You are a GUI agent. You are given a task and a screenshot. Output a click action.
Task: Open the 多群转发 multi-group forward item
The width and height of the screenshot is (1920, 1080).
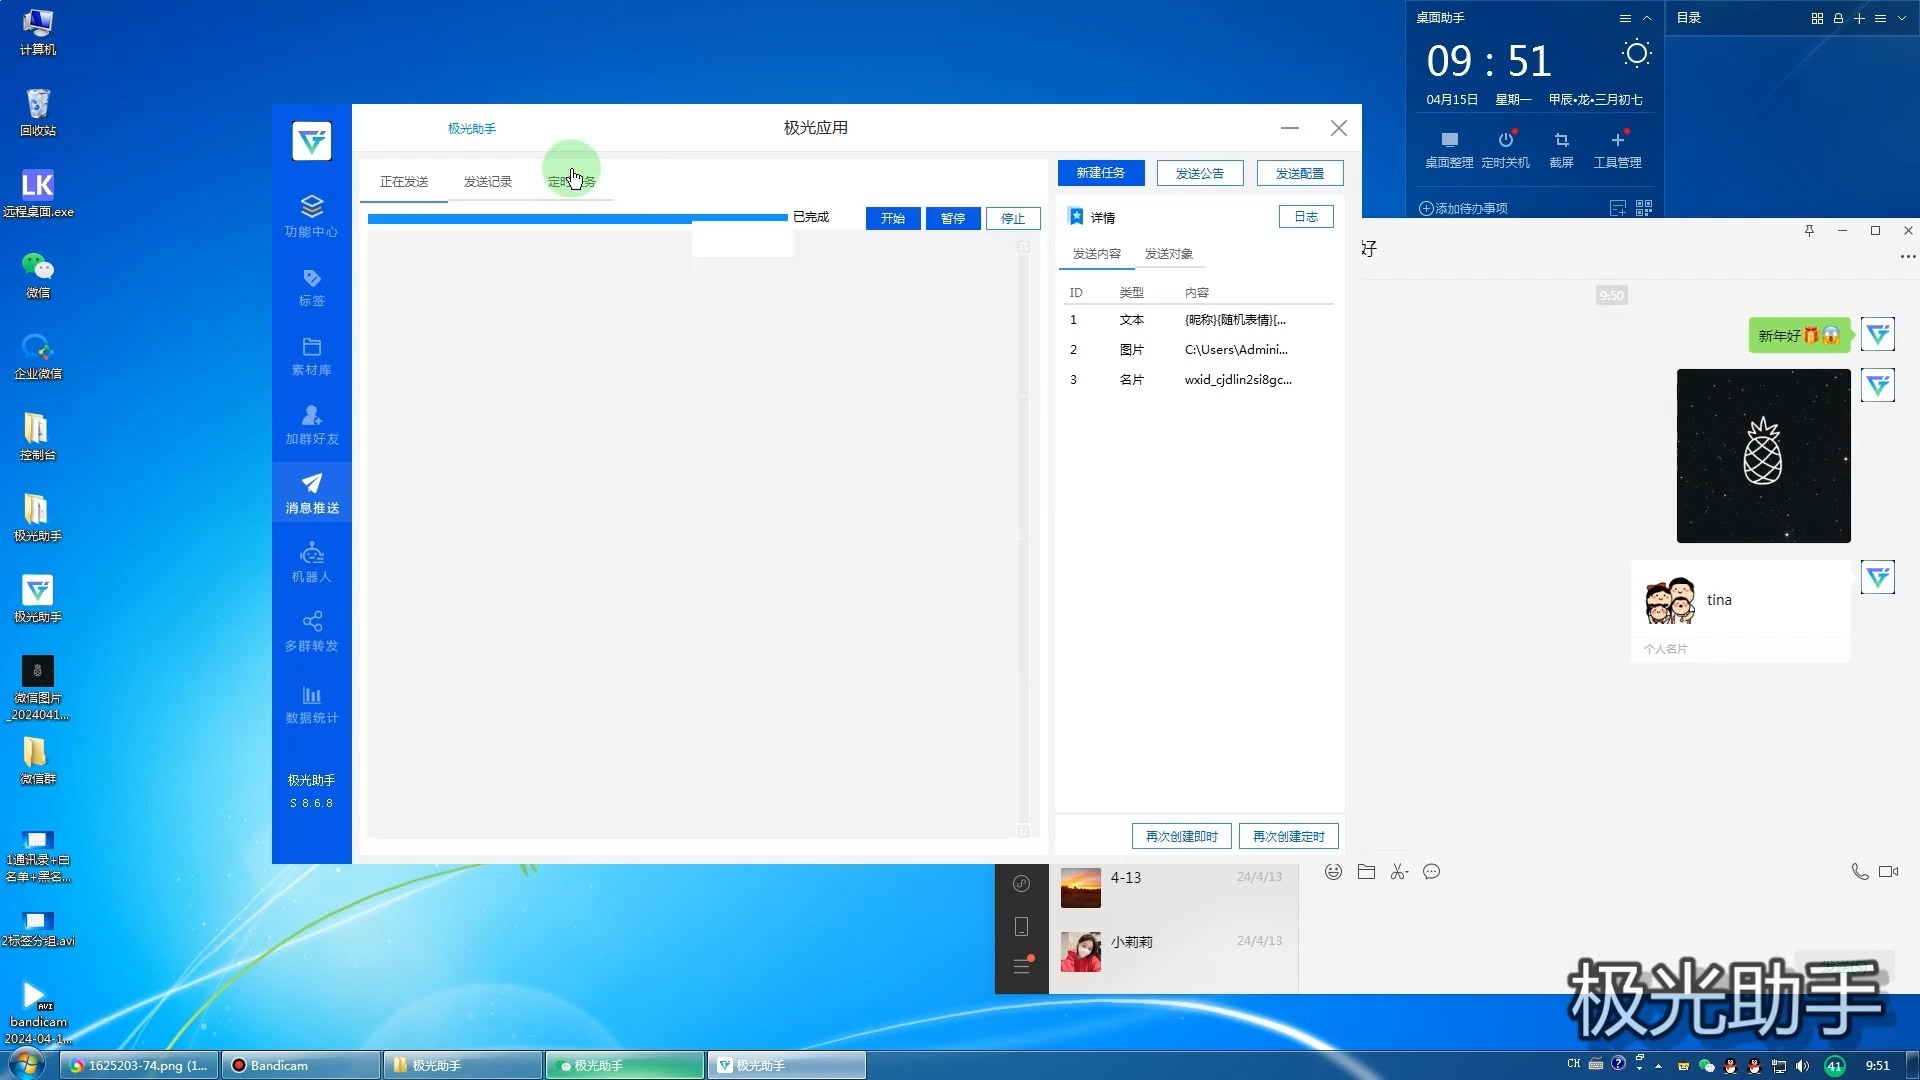tap(311, 632)
